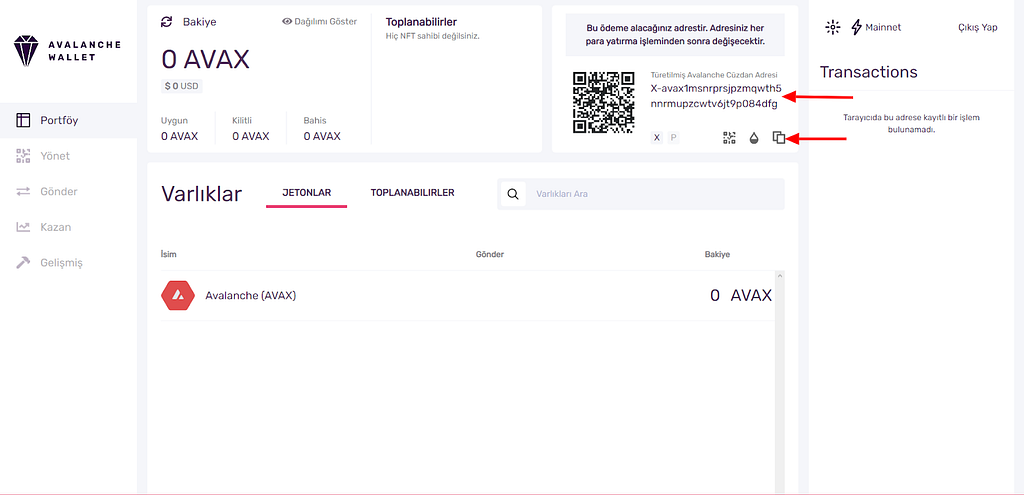Click the Portföy layout icon in sidebar
This screenshot has height=495, width=1024.
tap(24, 120)
